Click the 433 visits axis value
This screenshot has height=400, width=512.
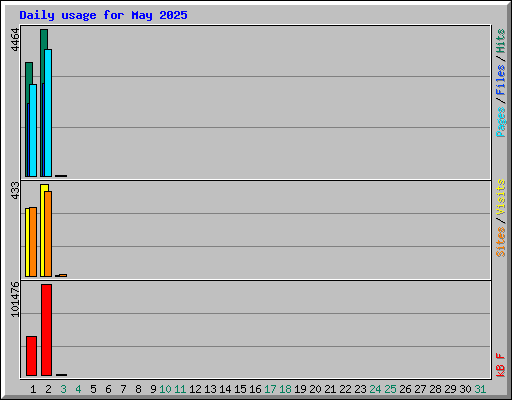[x=15, y=190]
